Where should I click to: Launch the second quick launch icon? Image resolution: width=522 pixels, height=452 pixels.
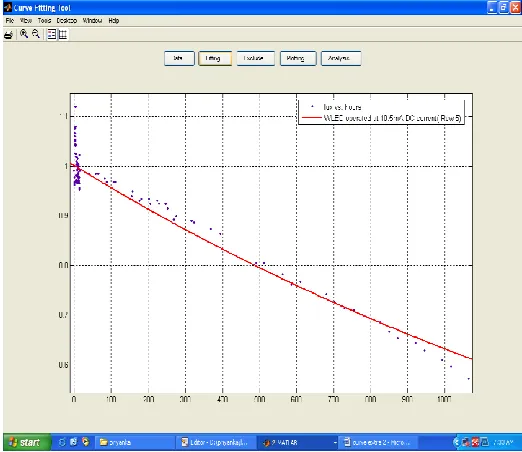74,442
